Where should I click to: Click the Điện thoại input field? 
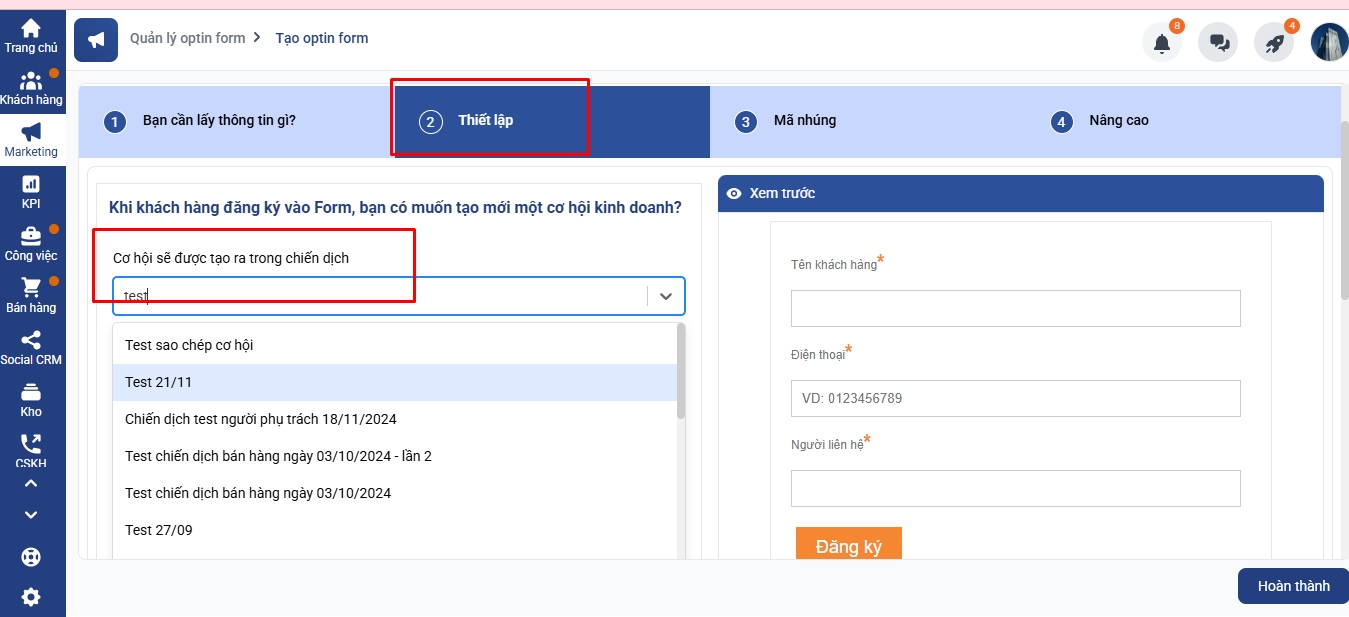point(1015,398)
